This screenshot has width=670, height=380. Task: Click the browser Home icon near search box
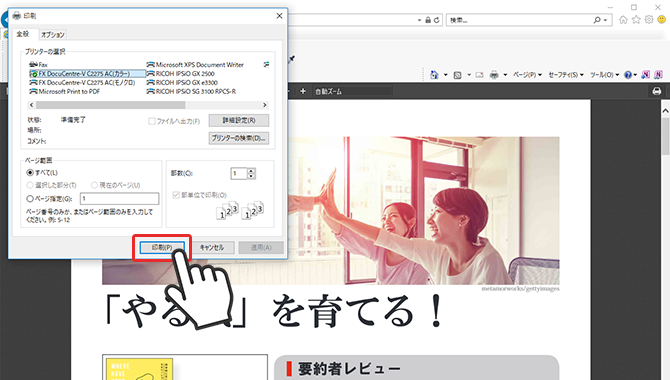623,20
